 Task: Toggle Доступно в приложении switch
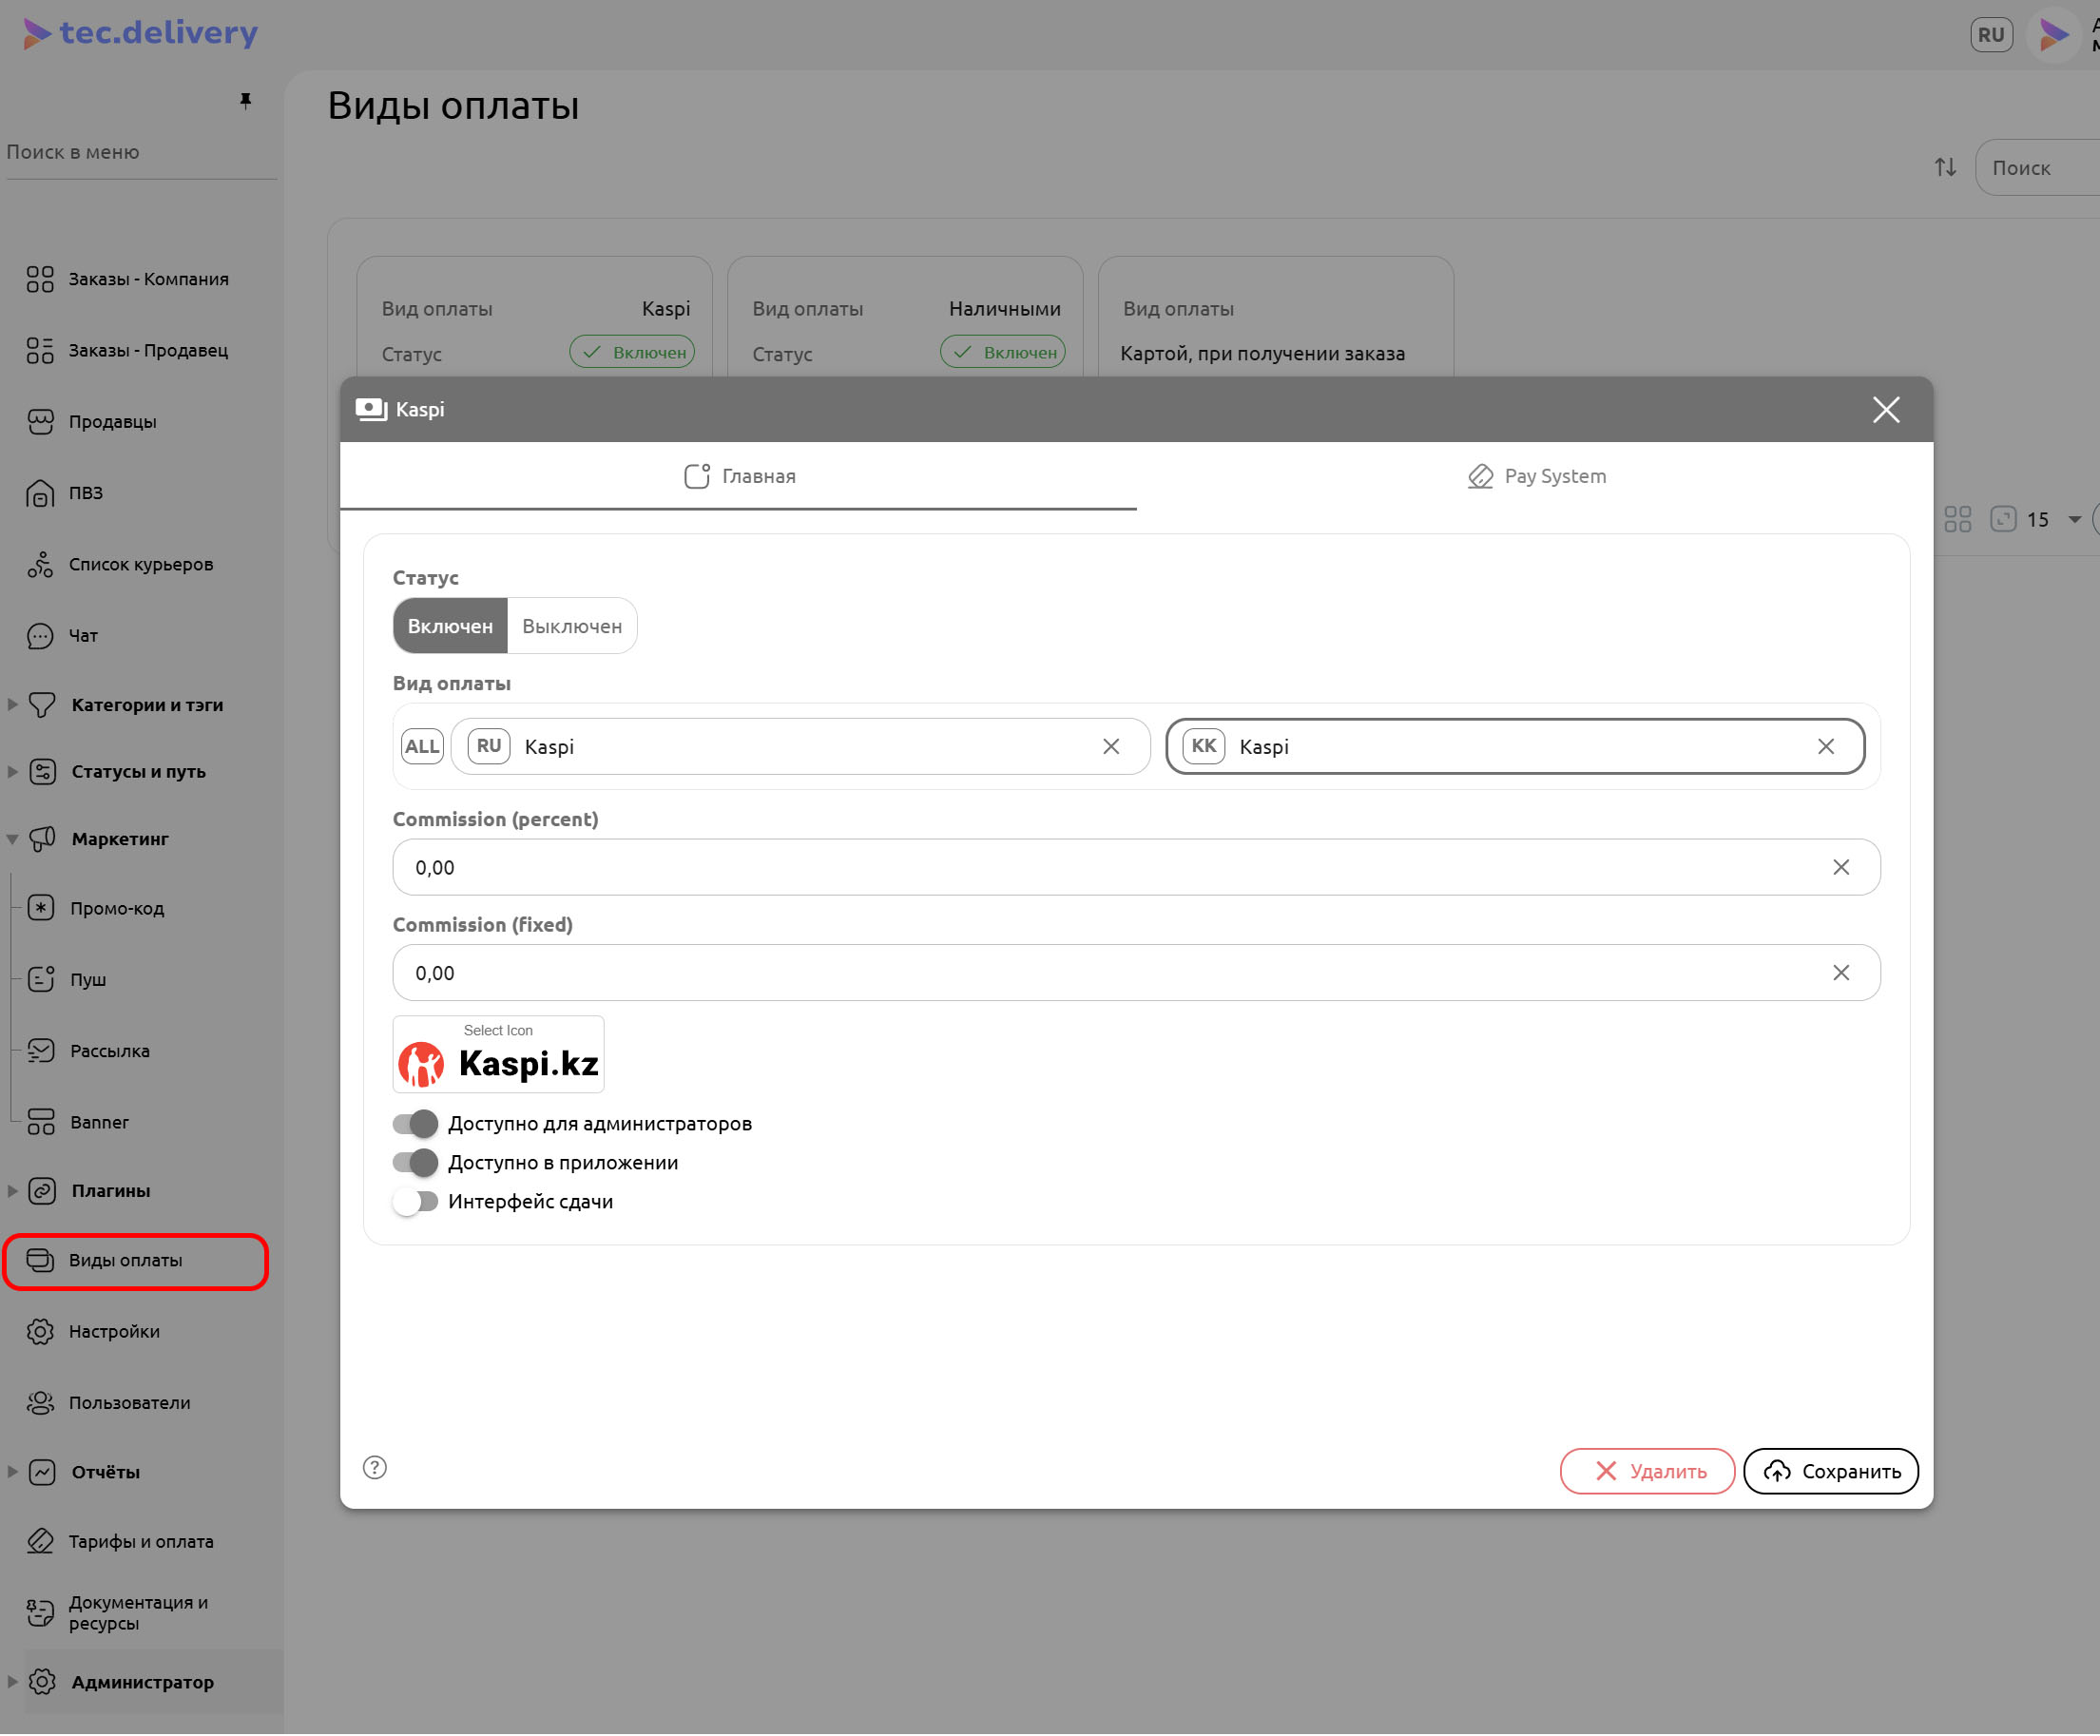(x=415, y=1164)
